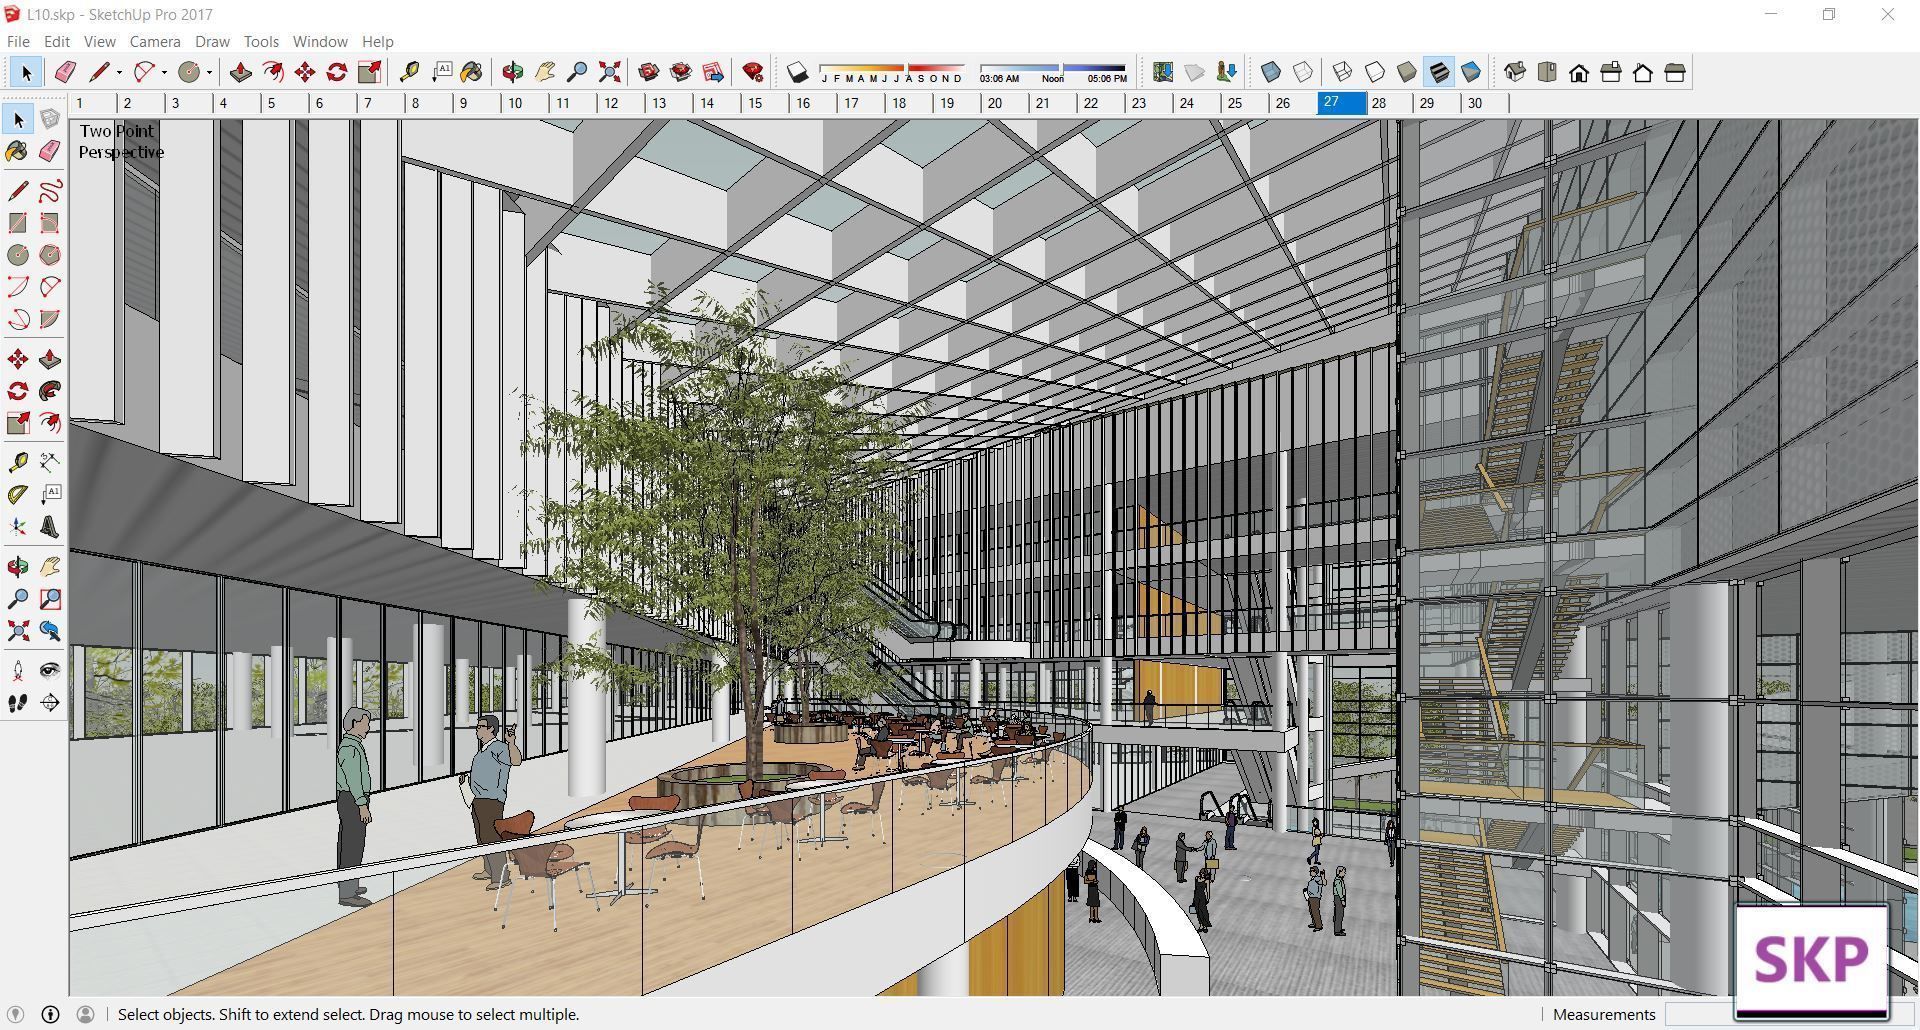Open the Edit menu
Viewport: 1920px width, 1030px height.
click(x=57, y=41)
